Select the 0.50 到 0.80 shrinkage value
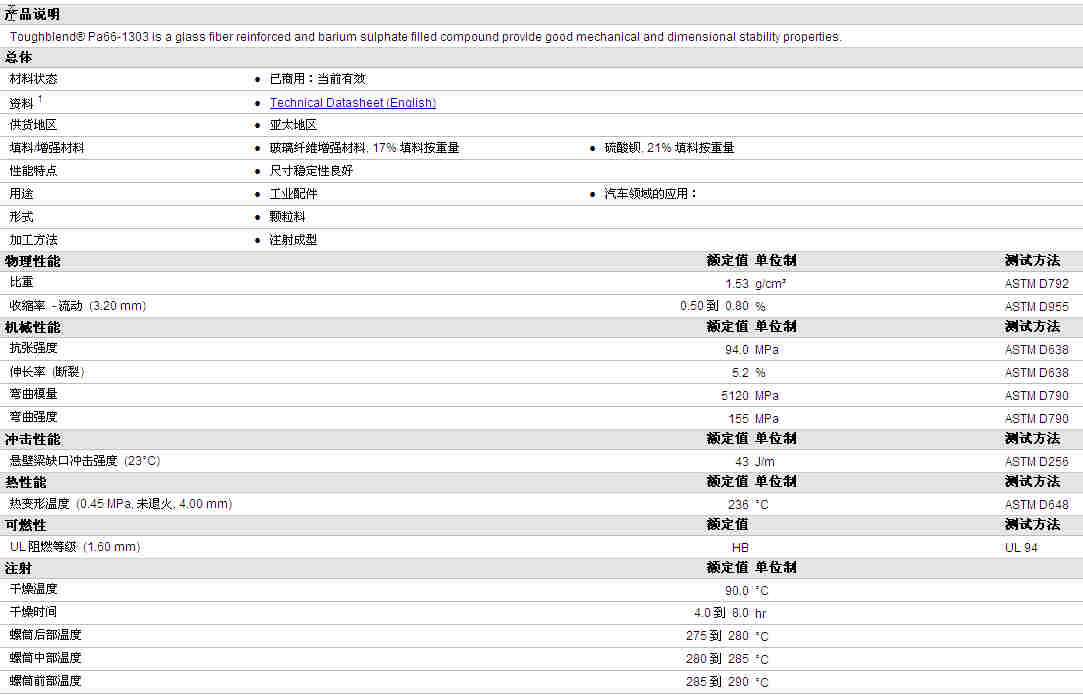Screen dimensions: 1083x698 pyautogui.click(x=722, y=306)
